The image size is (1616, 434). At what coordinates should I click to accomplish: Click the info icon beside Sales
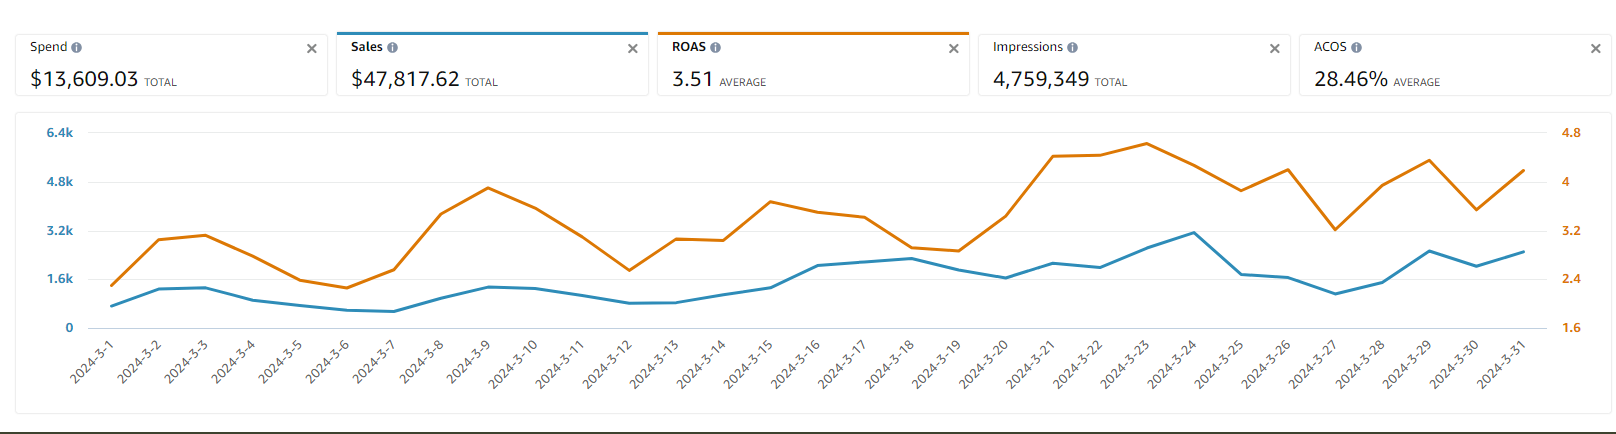point(392,48)
